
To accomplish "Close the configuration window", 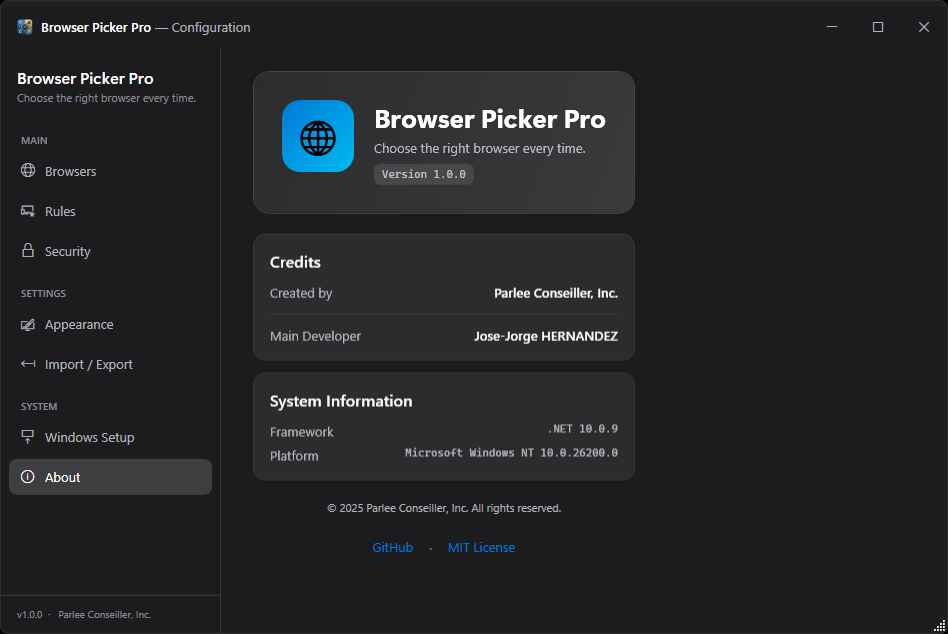I will pyautogui.click(x=924, y=27).
